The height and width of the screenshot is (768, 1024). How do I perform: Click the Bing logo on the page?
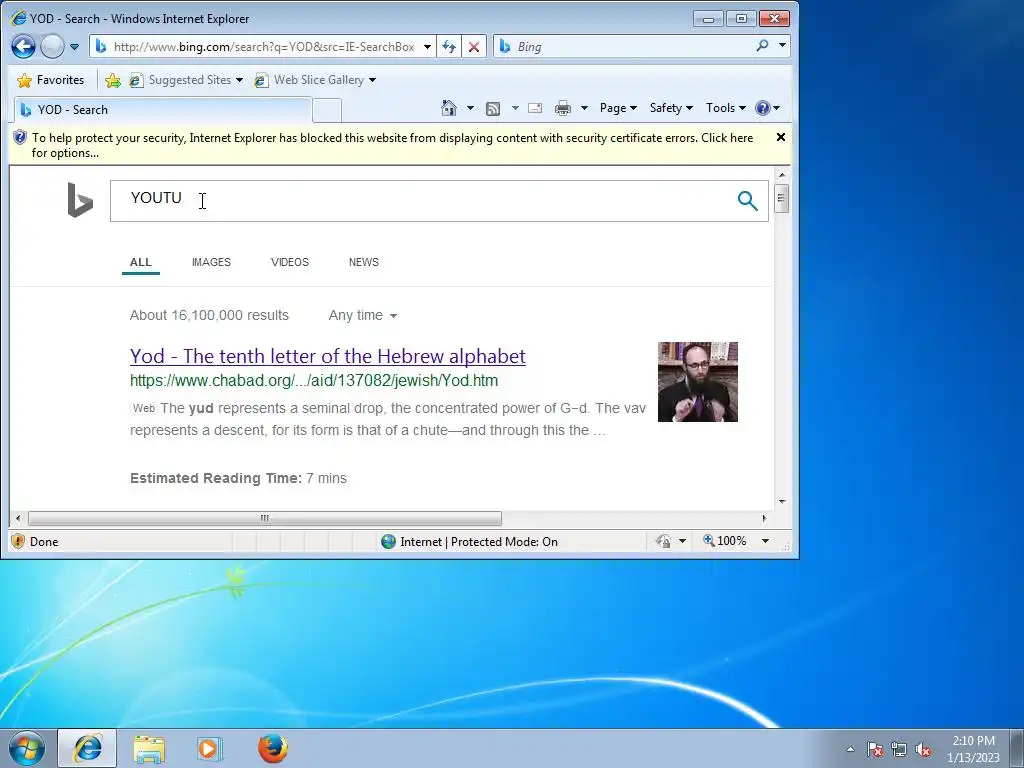point(80,200)
